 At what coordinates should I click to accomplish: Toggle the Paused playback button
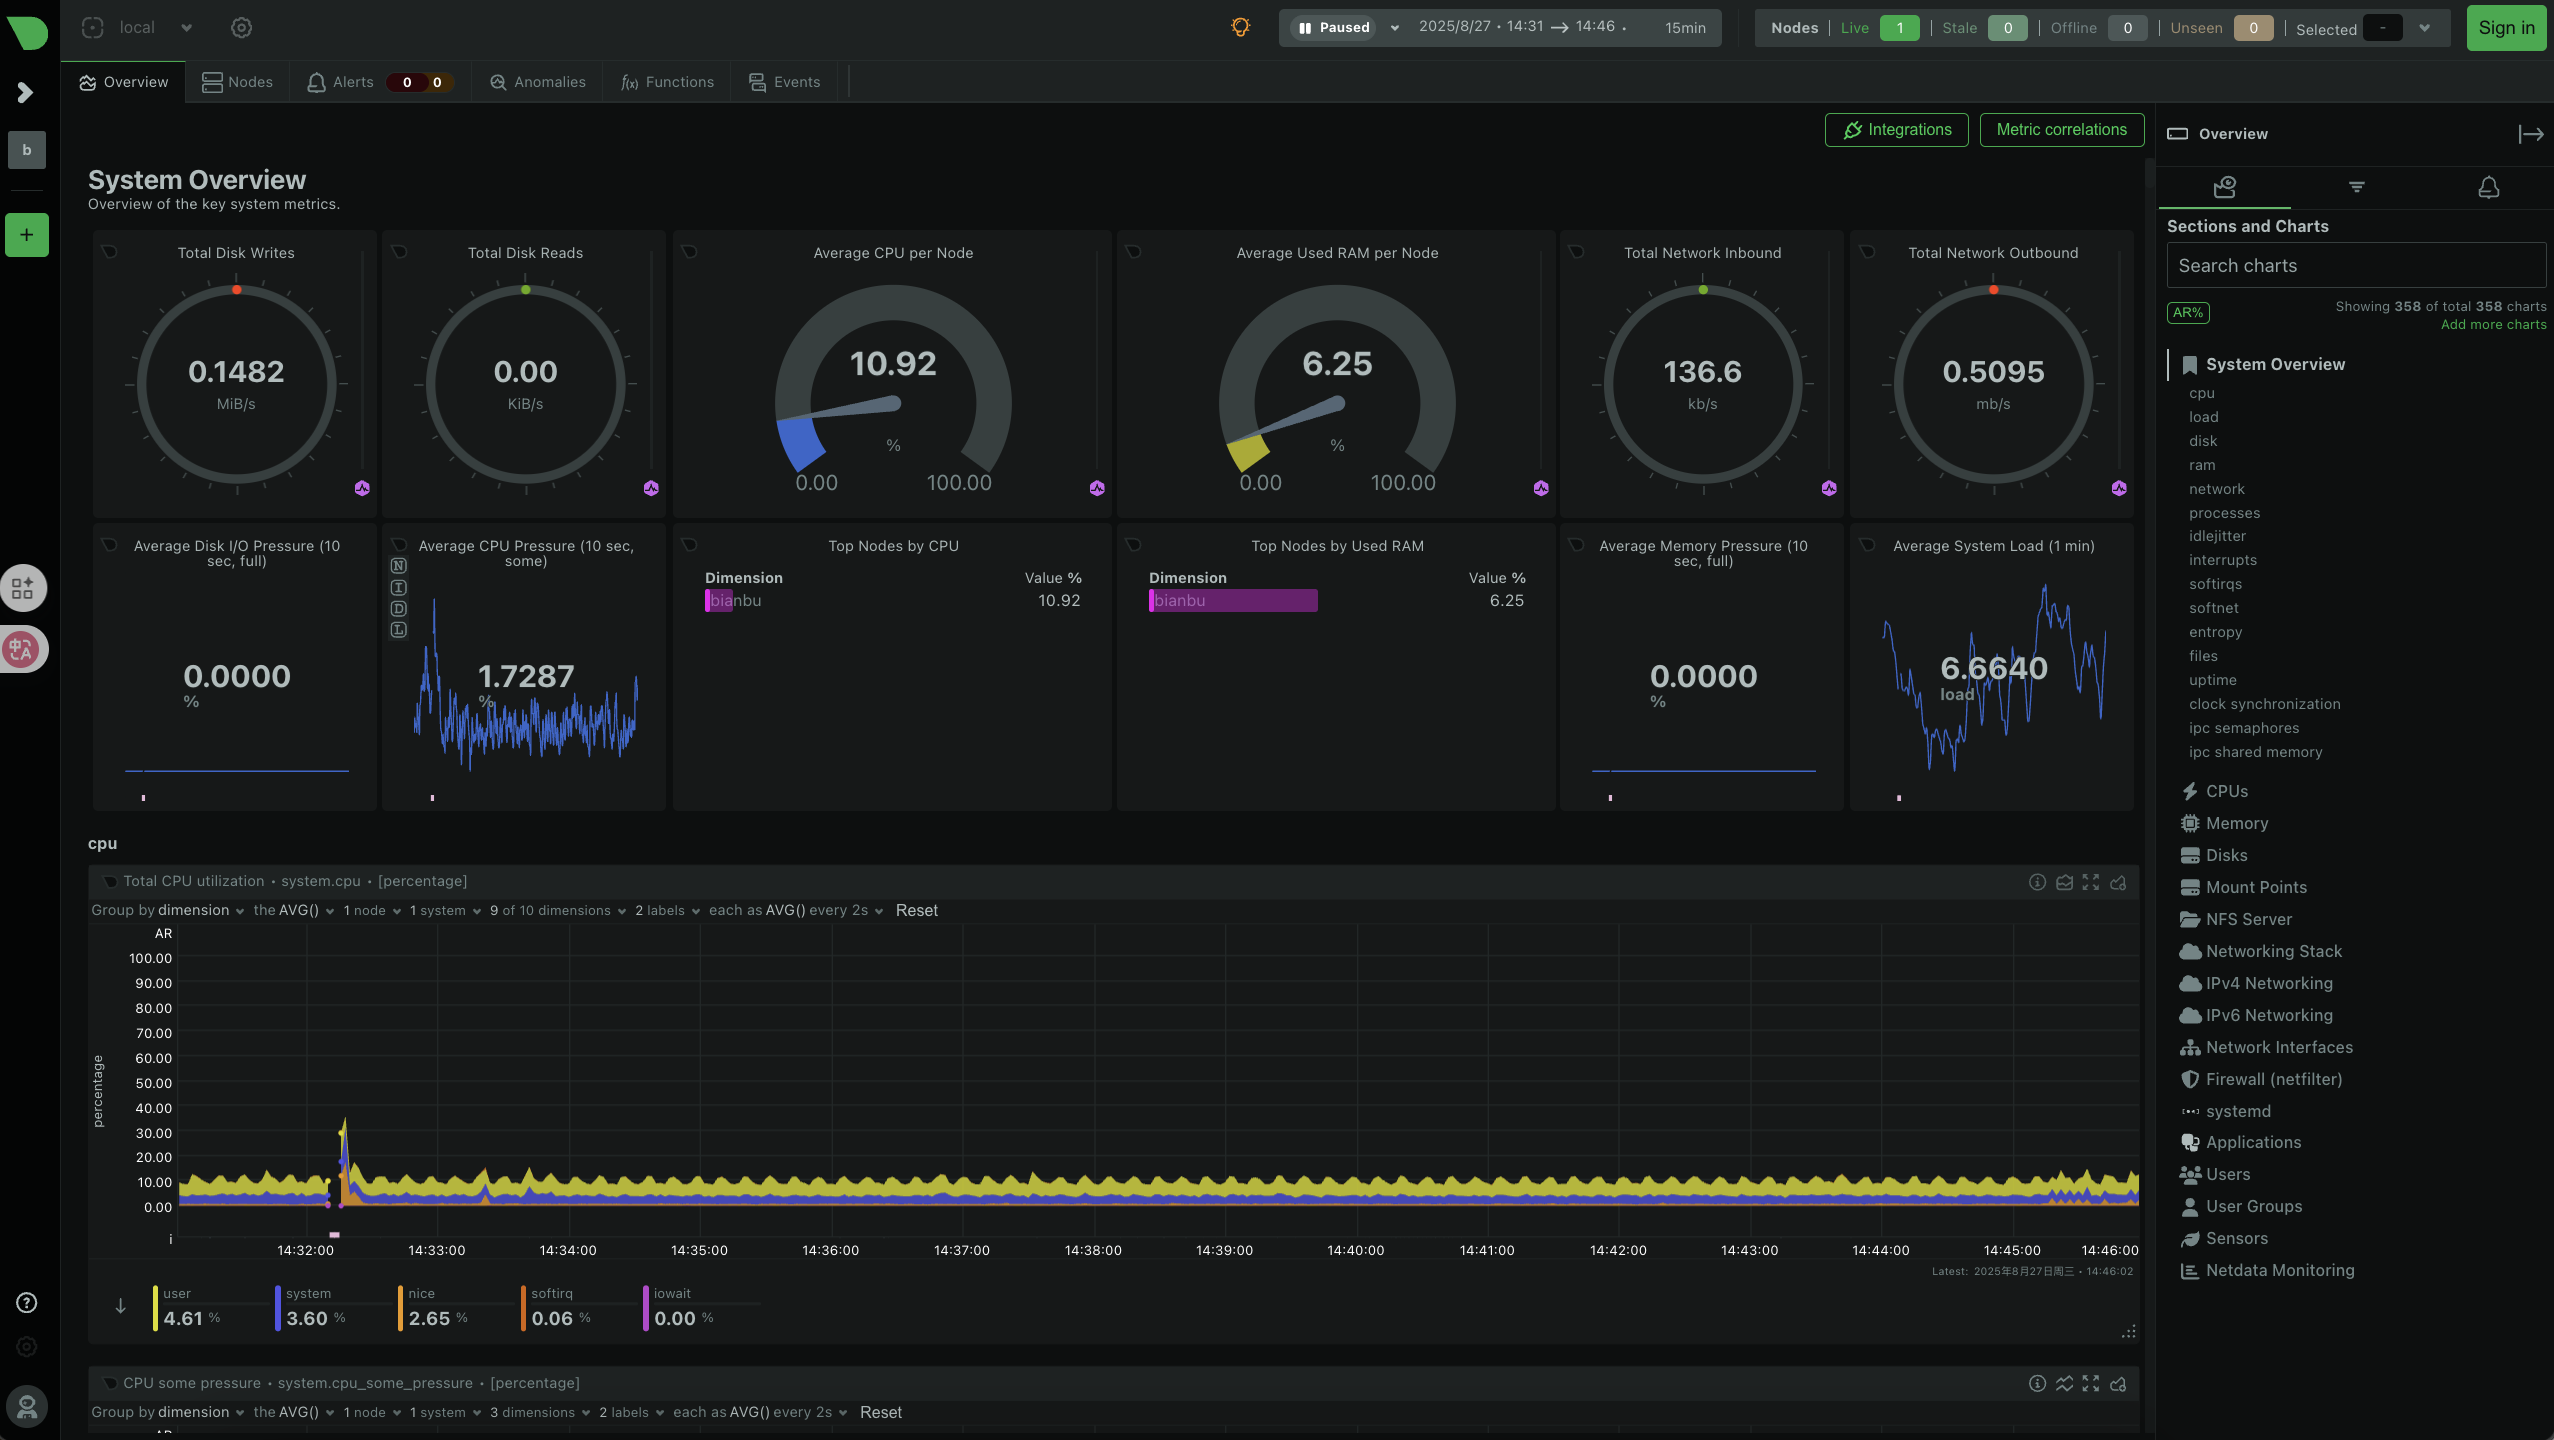1335,28
